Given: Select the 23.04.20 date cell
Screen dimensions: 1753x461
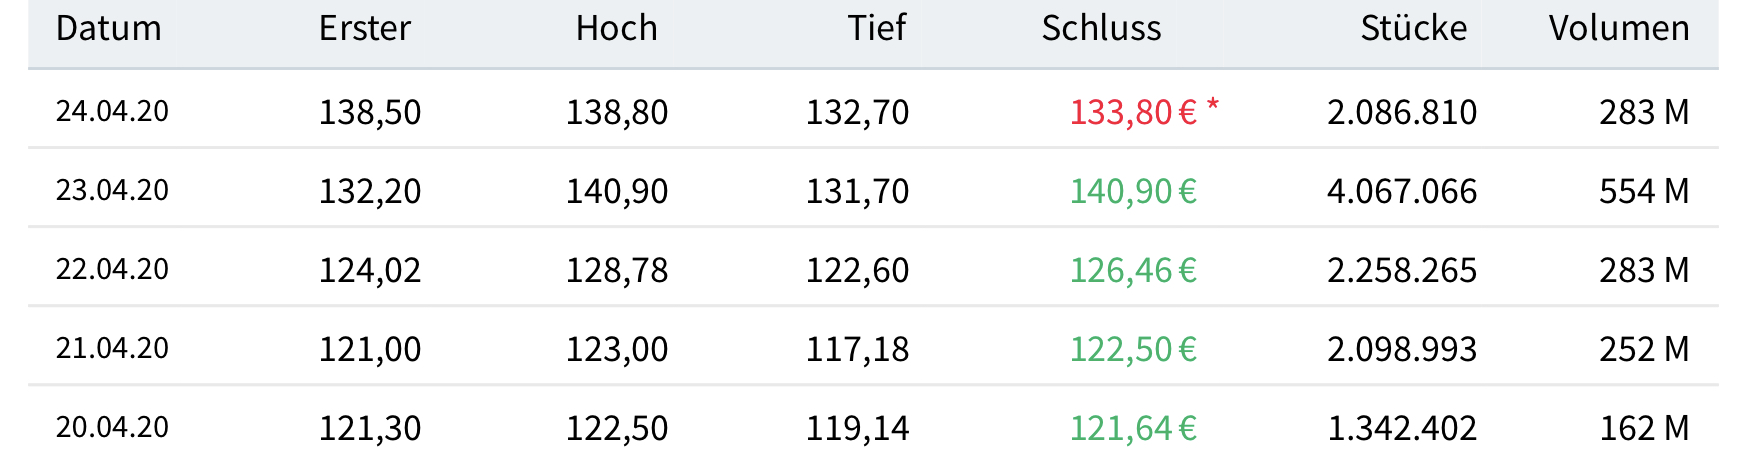Looking at the screenshot, I should [112, 190].
